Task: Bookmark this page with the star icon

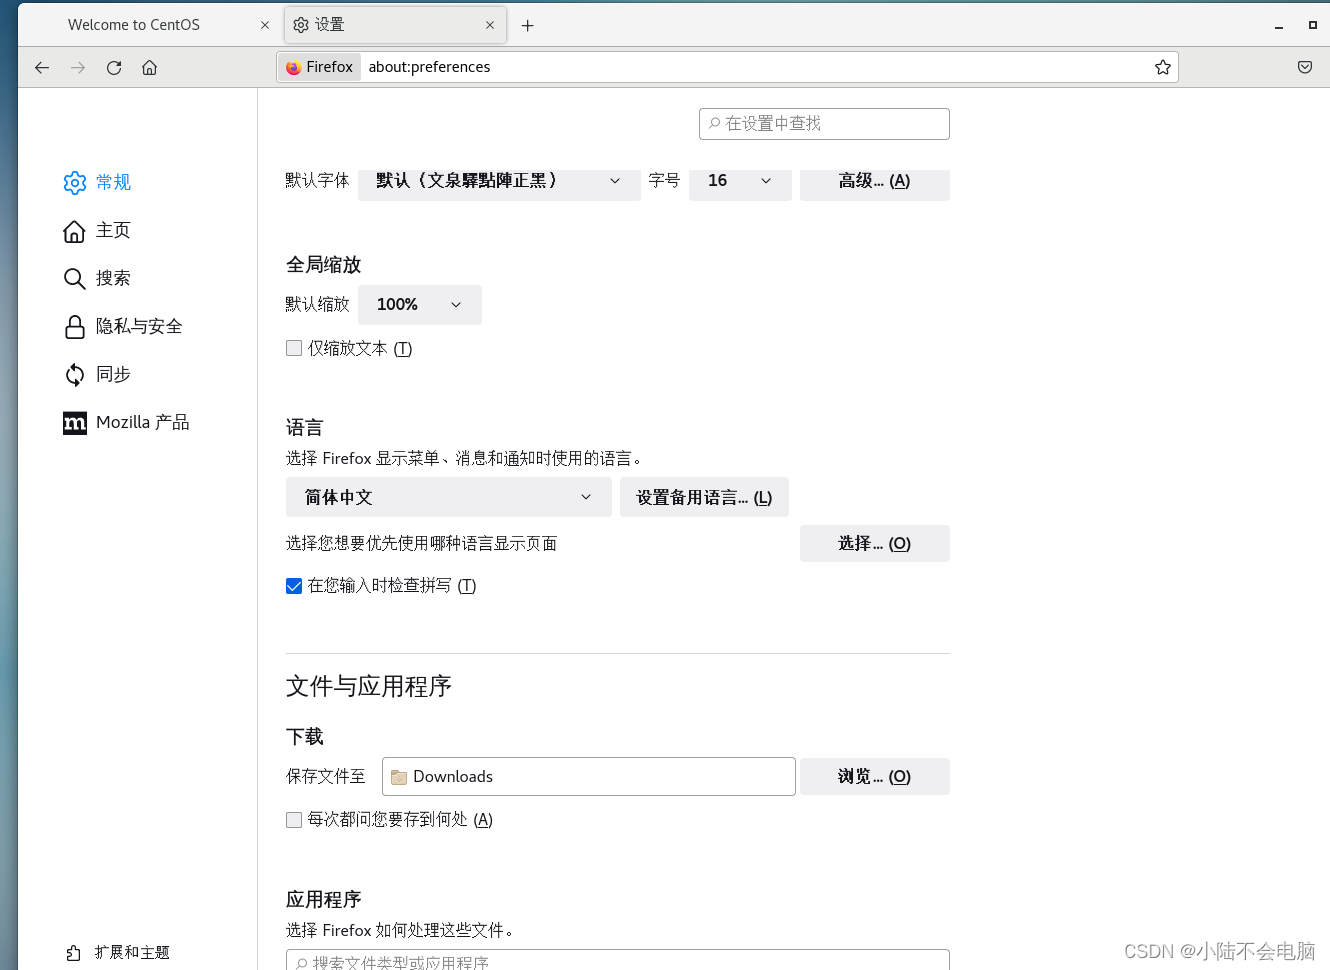Action: point(1162,67)
